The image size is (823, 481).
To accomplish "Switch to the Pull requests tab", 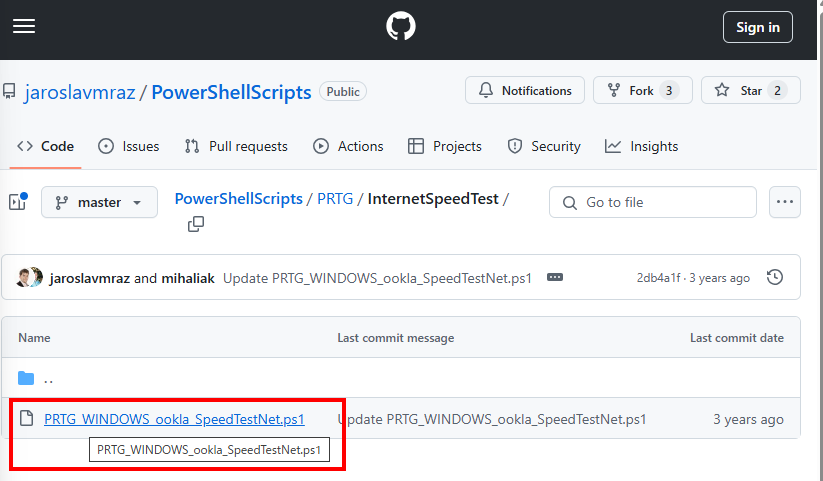I will (236, 147).
